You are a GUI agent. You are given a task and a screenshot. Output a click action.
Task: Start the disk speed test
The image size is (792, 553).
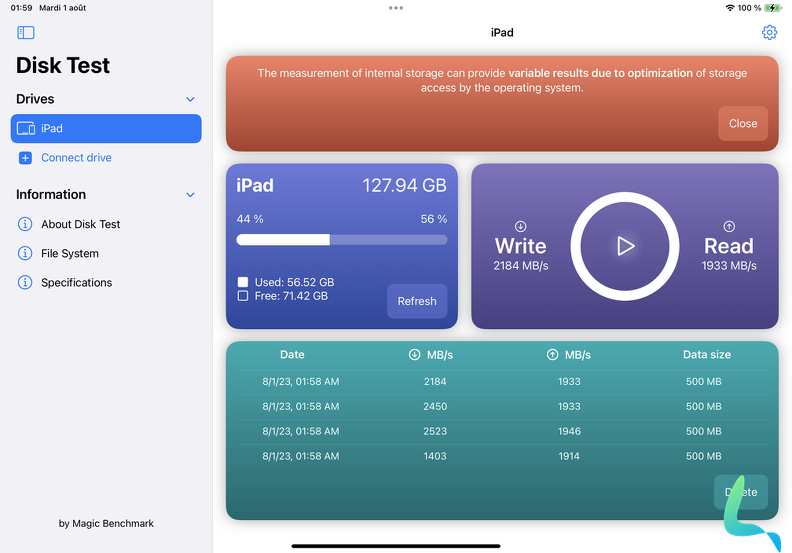(x=625, y=246)
